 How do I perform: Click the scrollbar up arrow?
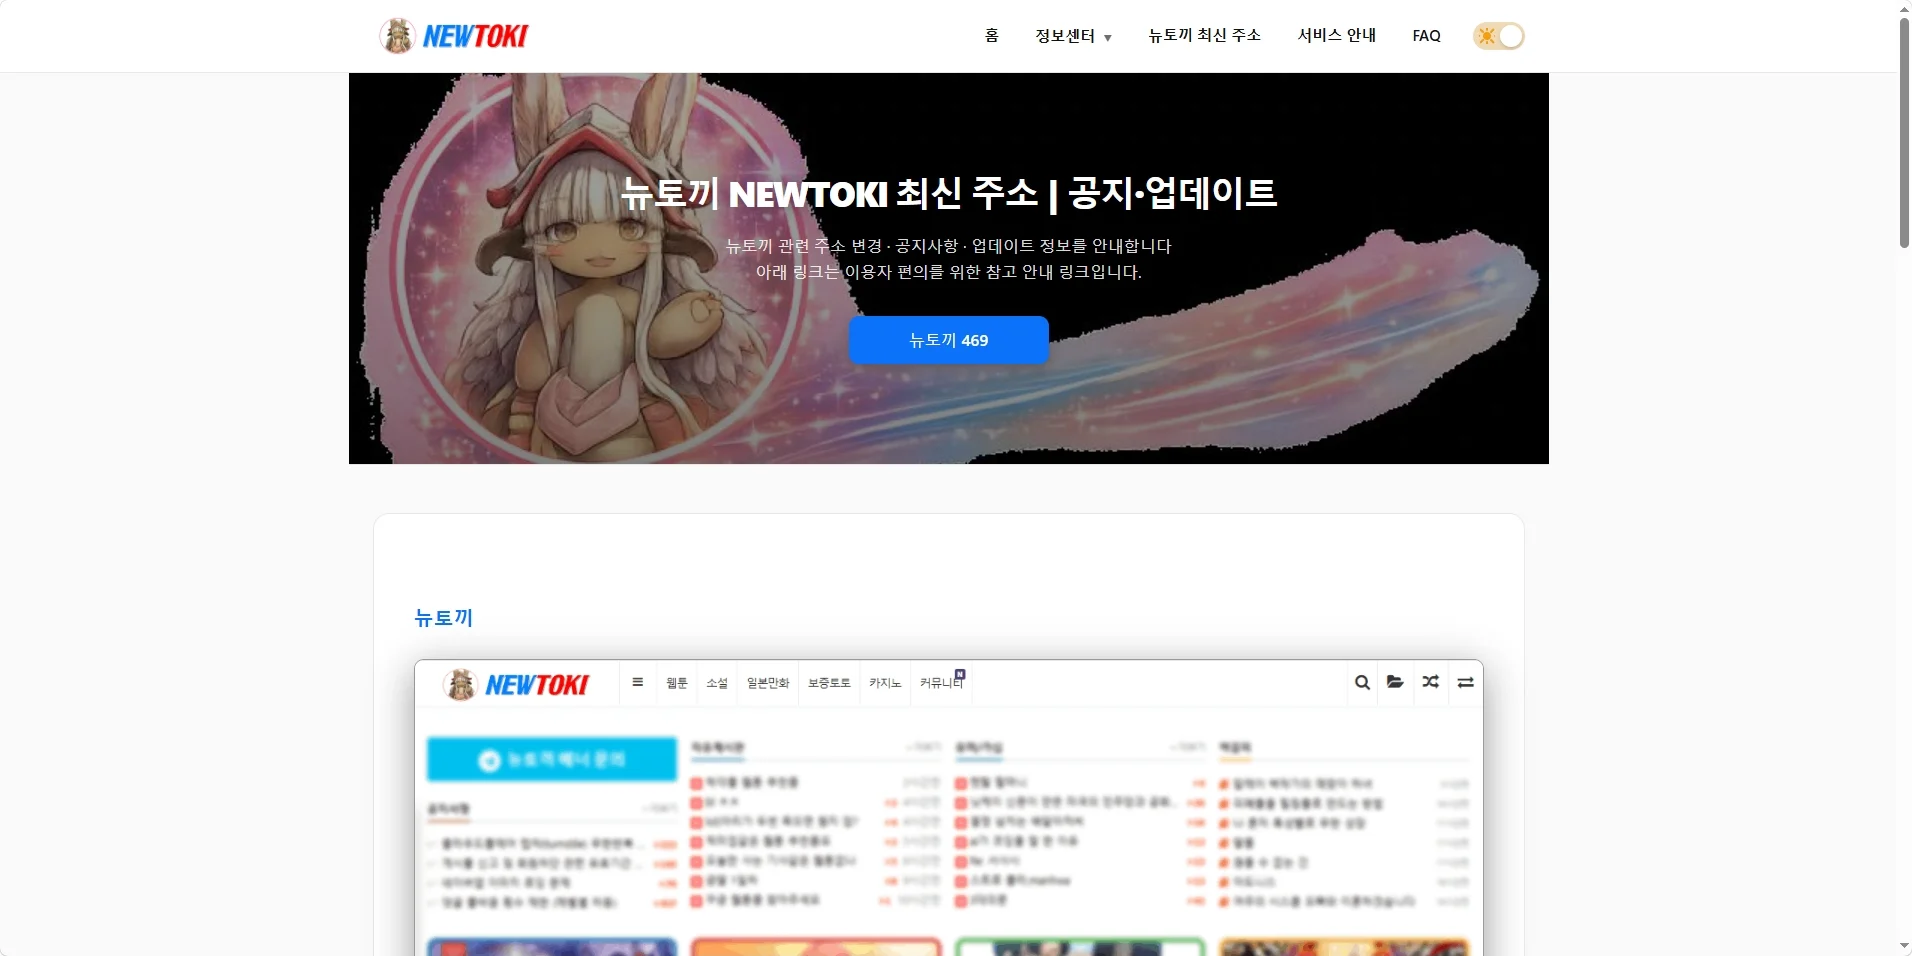[1904, 8]
